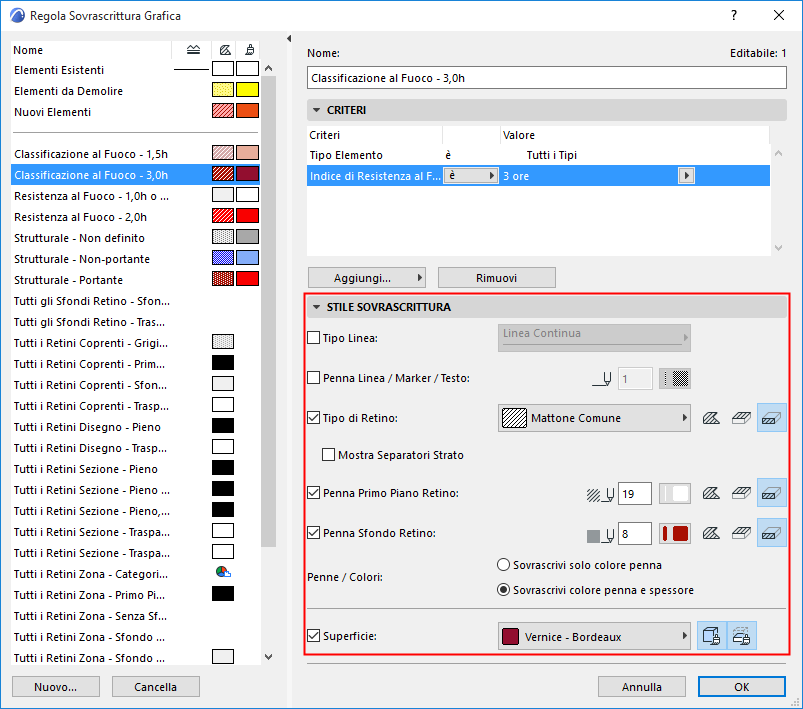Click rules list scroll down arrow
The image size is (803, 709).
pyautogui.click(x=268, y=657)
